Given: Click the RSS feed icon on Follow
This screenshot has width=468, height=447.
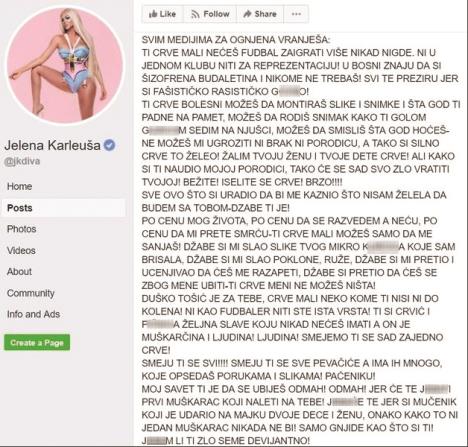Looking at the screenshot, I should pos(195,14).
